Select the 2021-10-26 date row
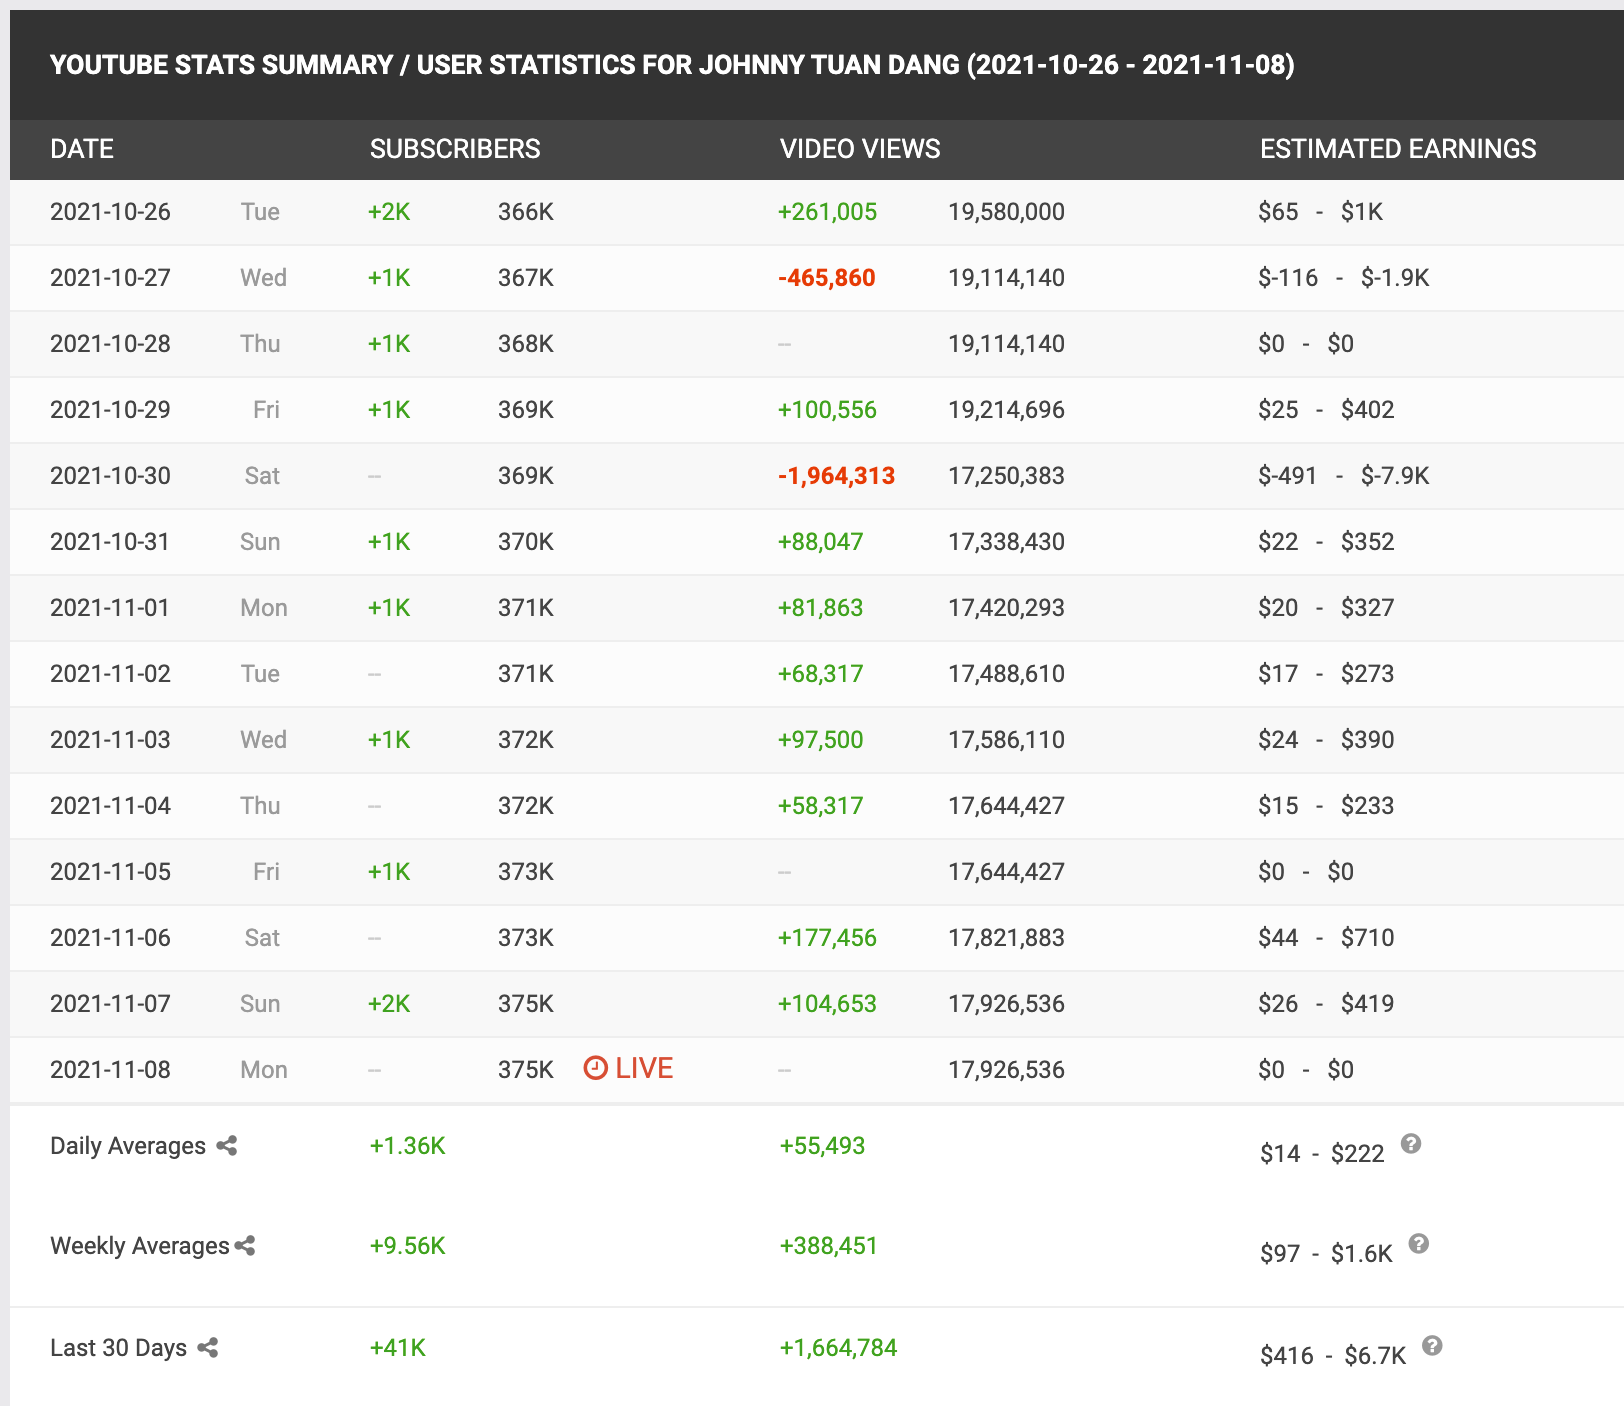The height and width of the screenshot is (1406, 1624). click(x=110, y=212)
